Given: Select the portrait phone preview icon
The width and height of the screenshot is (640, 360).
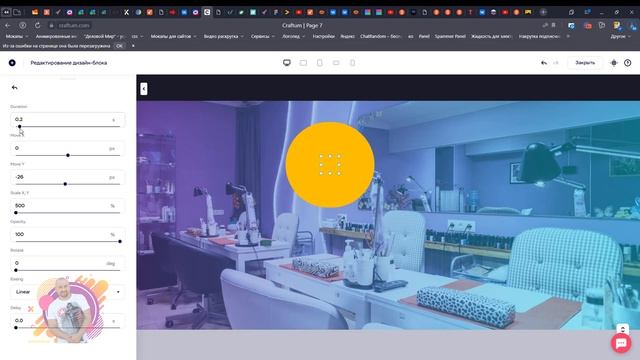Looking at the screenshot, I should click(x=352, y=63).
